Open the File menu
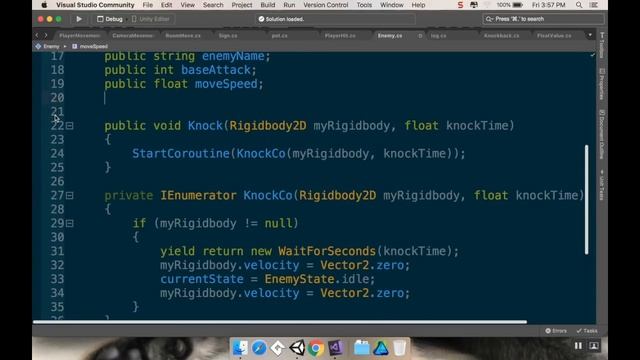640x360 pixels. [x=148, y=5]
